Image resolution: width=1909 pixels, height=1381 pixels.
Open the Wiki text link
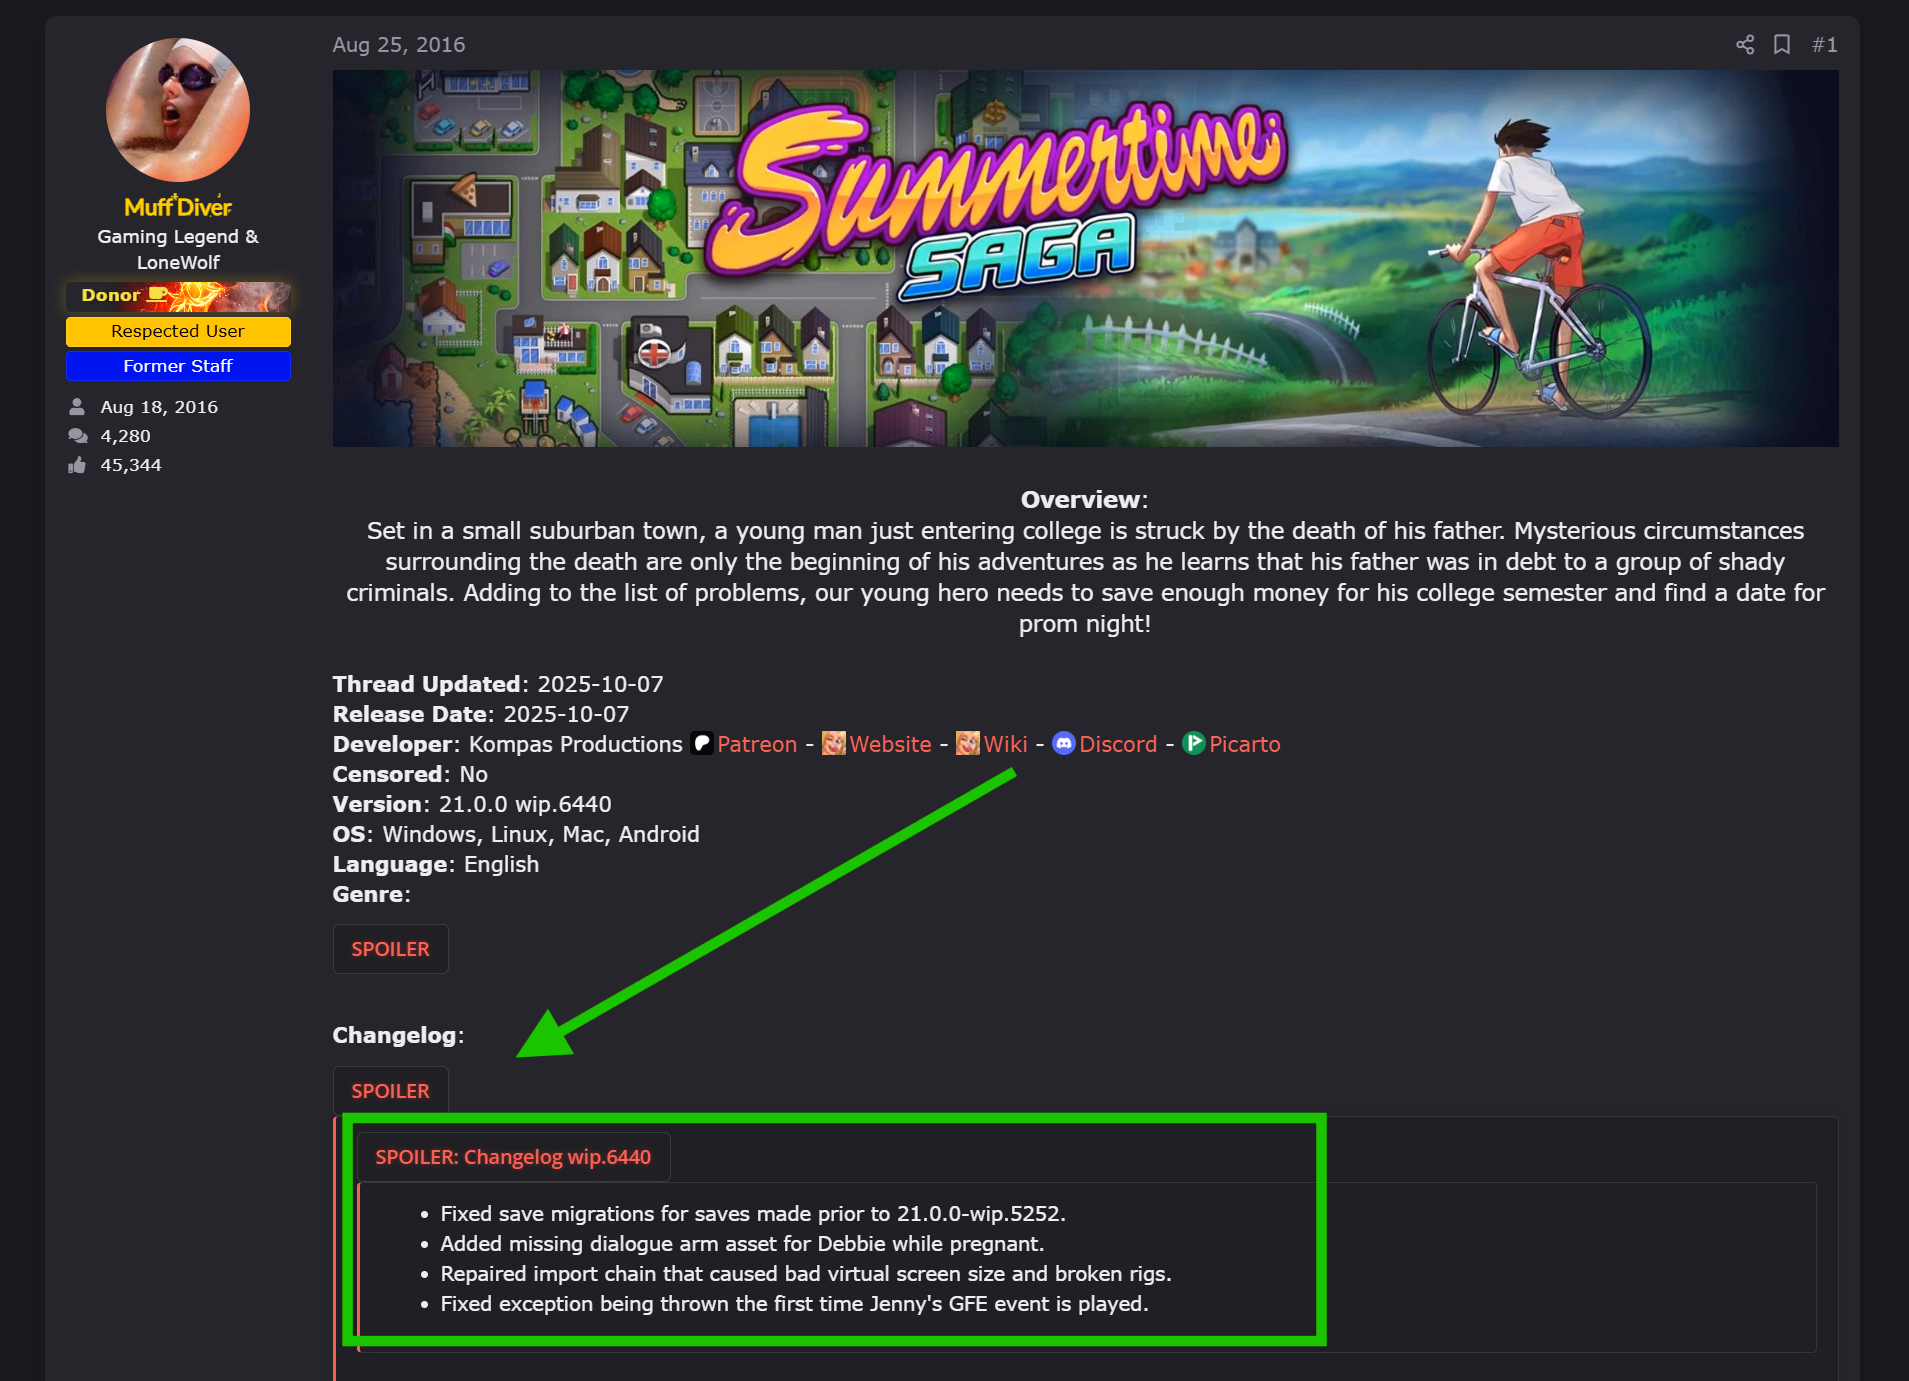1005,744
